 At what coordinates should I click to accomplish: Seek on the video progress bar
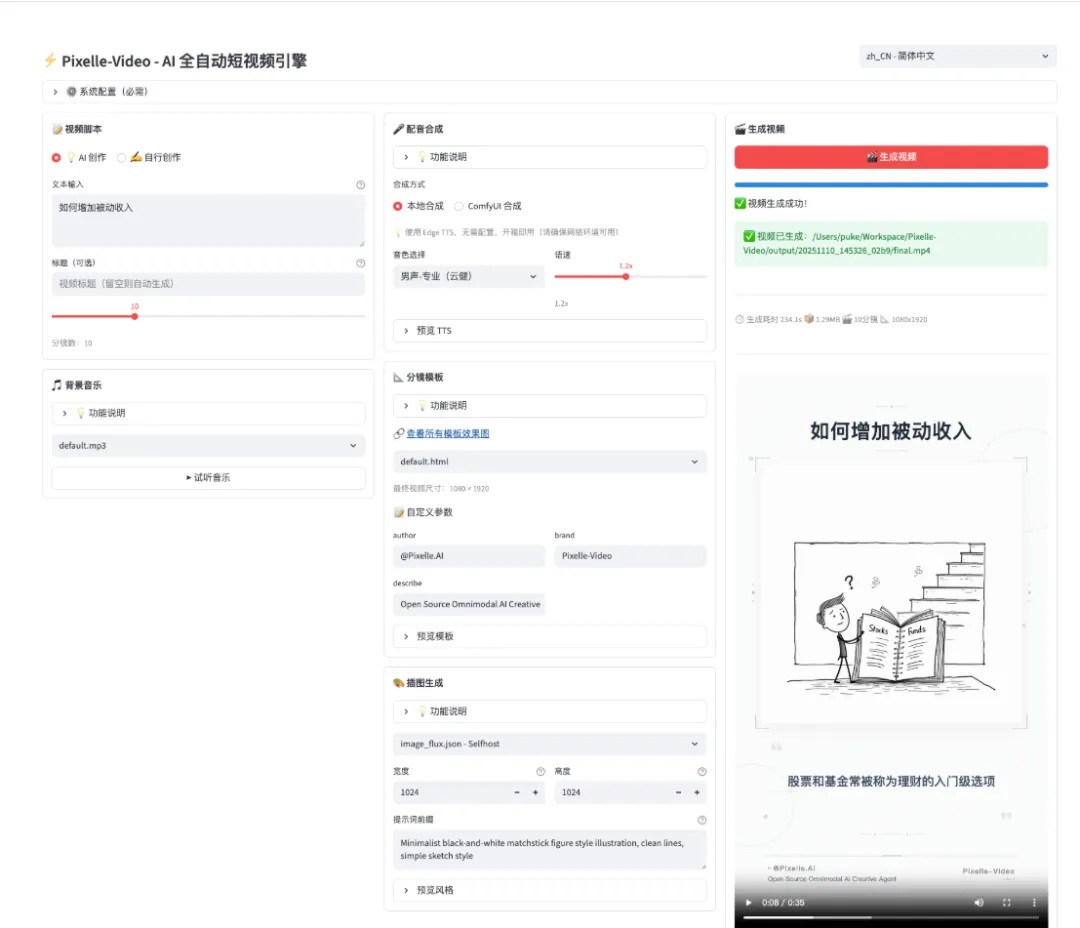point(891,918)
